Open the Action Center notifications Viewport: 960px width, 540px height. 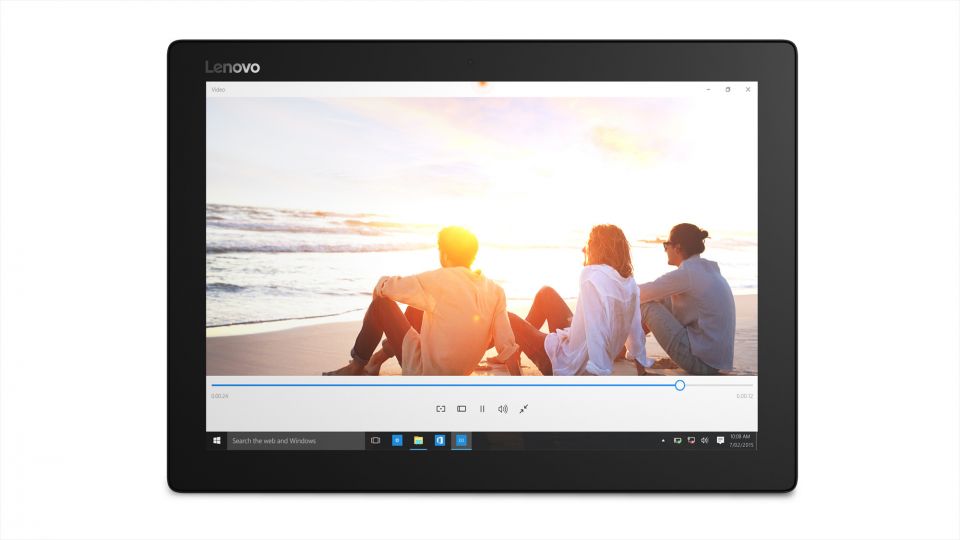720,440
